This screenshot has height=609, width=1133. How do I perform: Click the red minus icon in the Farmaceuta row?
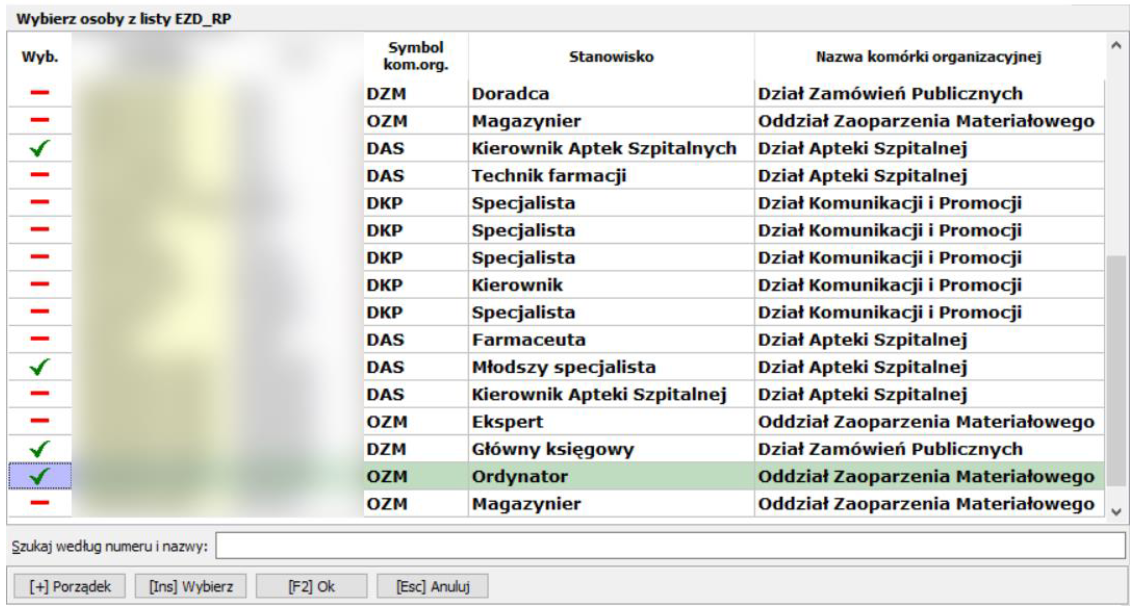(x=39, y=340)
